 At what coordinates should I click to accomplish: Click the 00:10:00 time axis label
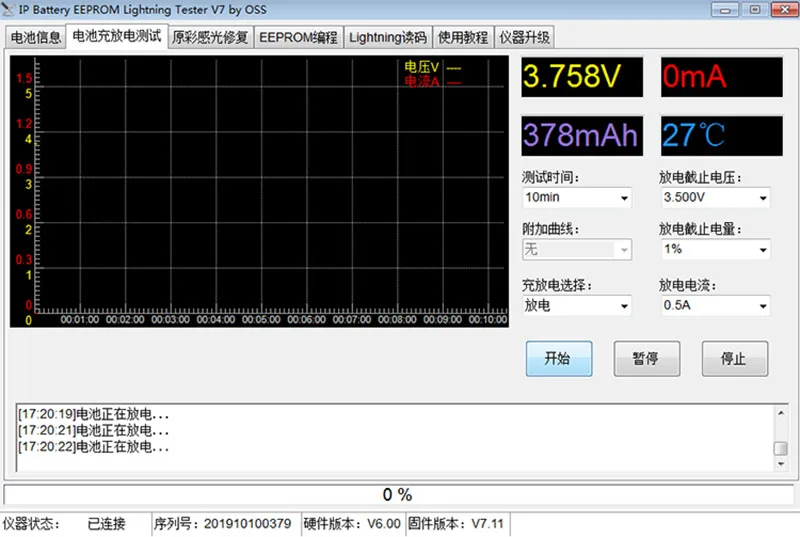click(488, 320)
